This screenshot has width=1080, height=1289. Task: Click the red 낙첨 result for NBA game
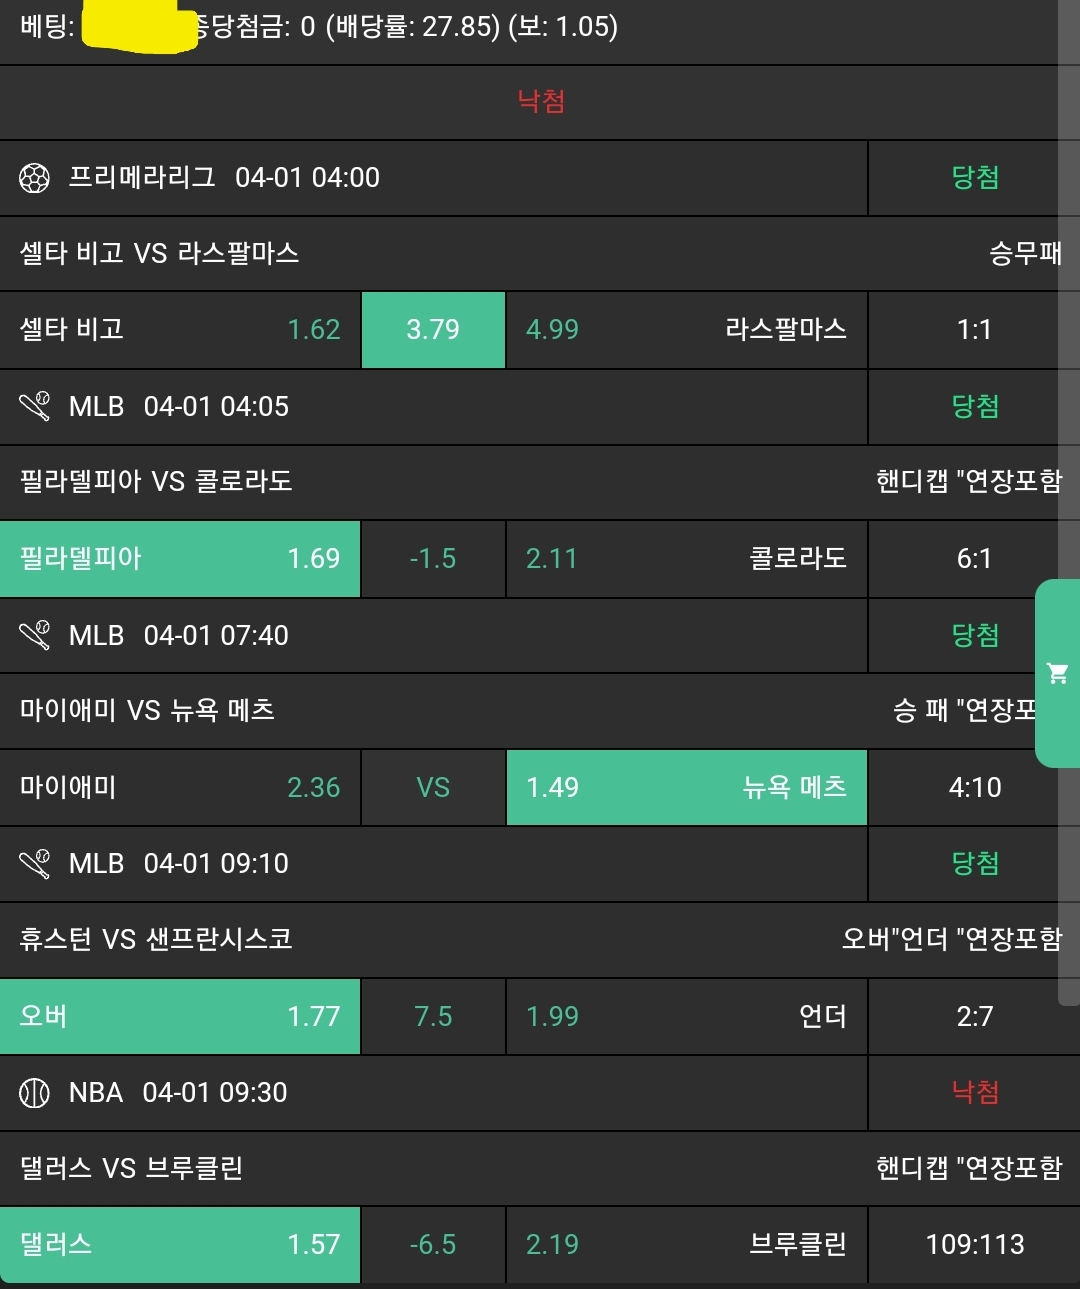(x=974, y=1092)
